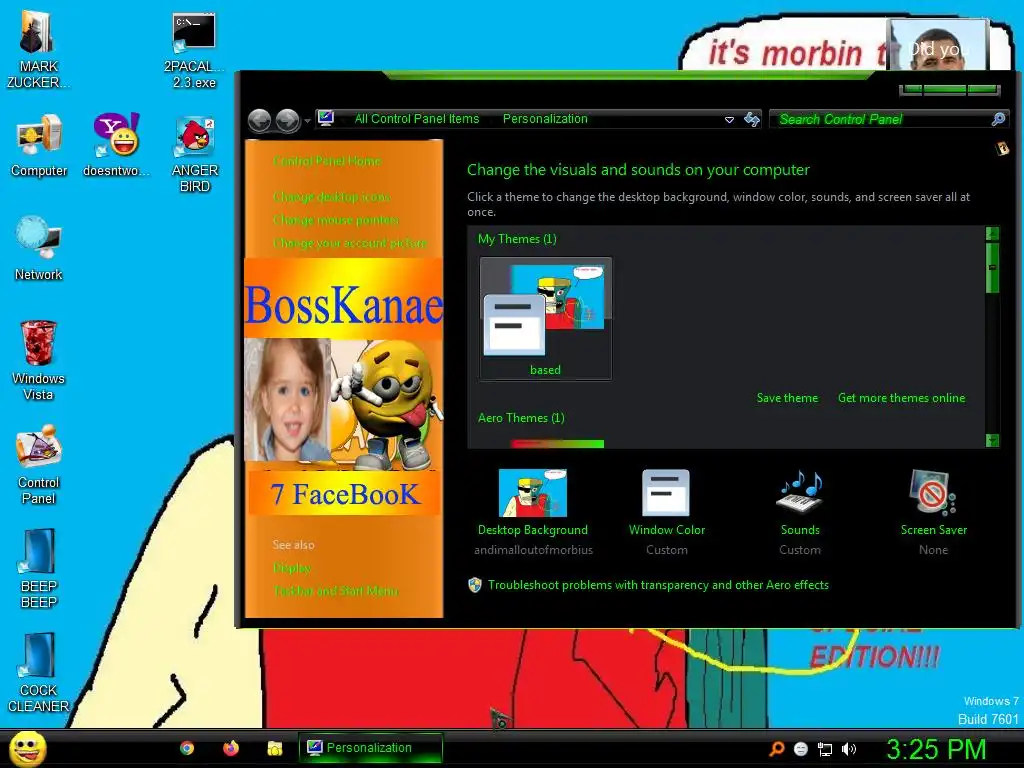Open Taskbar and Start Menu link
The width and height of the screenshot is (1024, 768).
[336, 590]
